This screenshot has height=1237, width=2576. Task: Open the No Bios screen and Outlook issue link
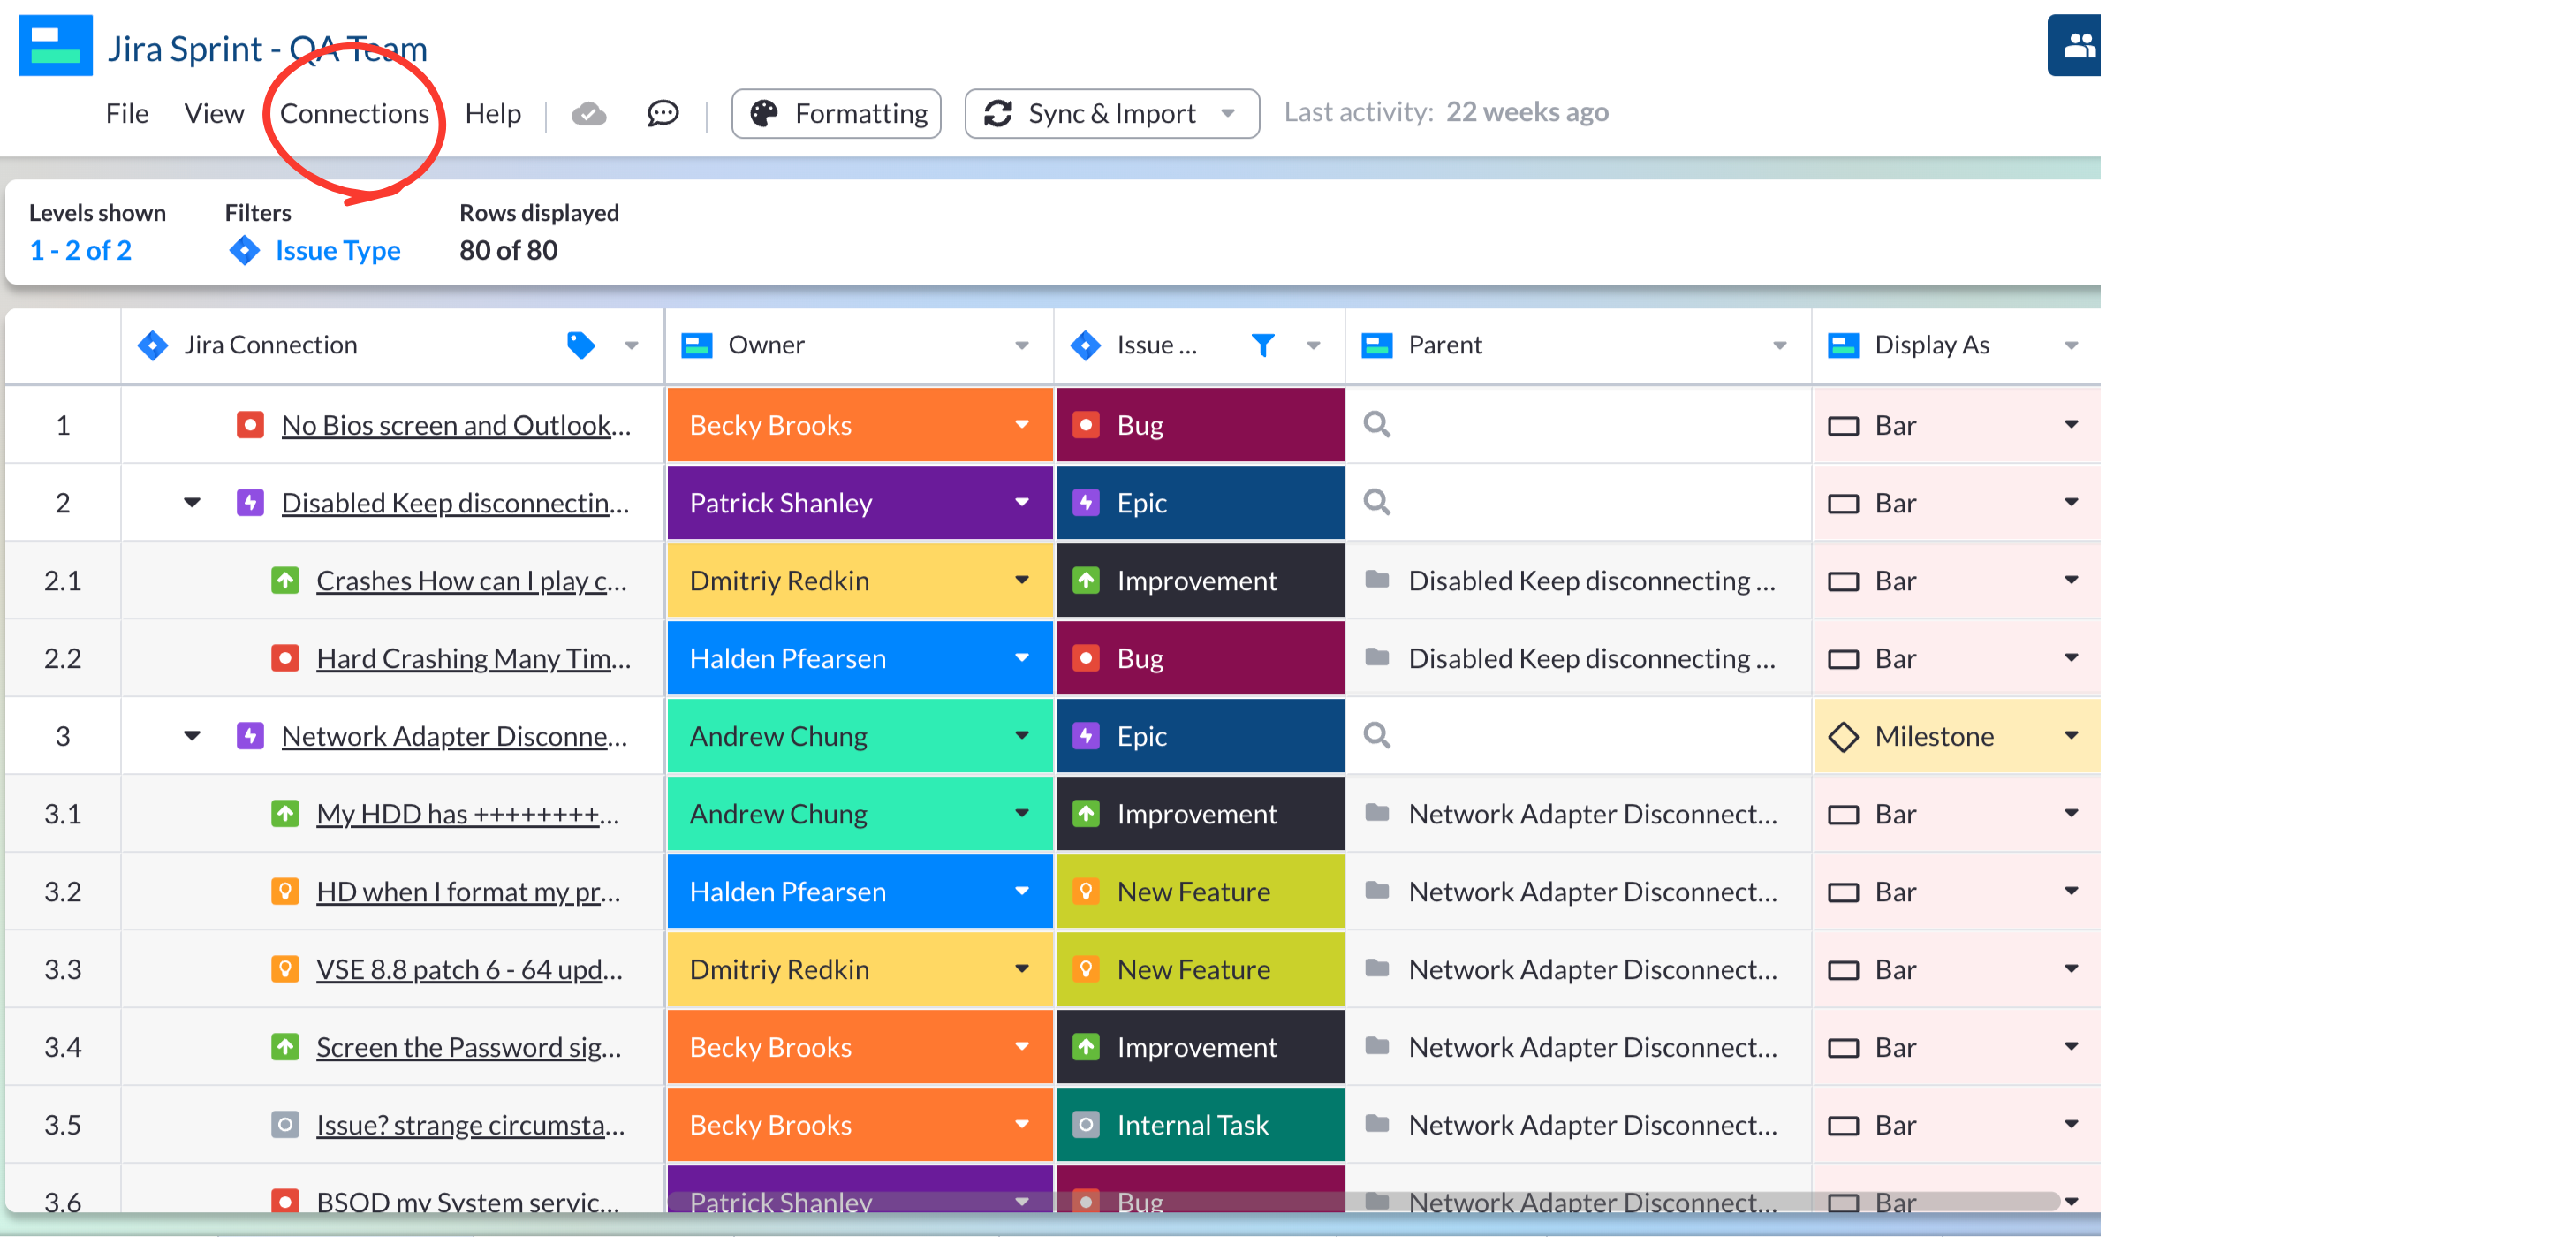point(456,425)
